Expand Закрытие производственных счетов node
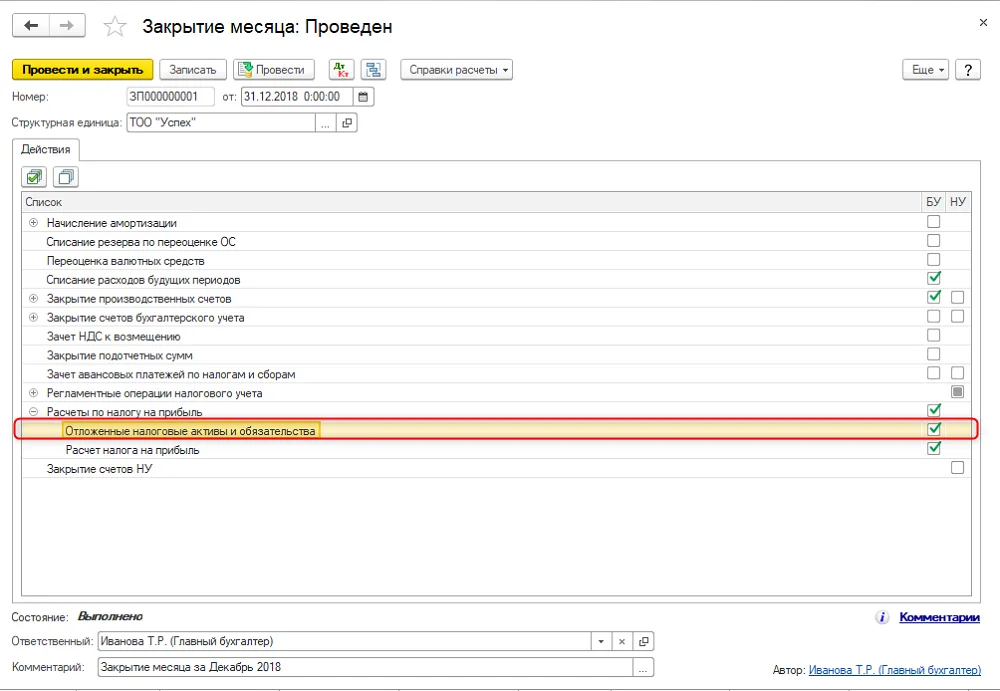The image size is (1000, 691). (x=34, y=299)
